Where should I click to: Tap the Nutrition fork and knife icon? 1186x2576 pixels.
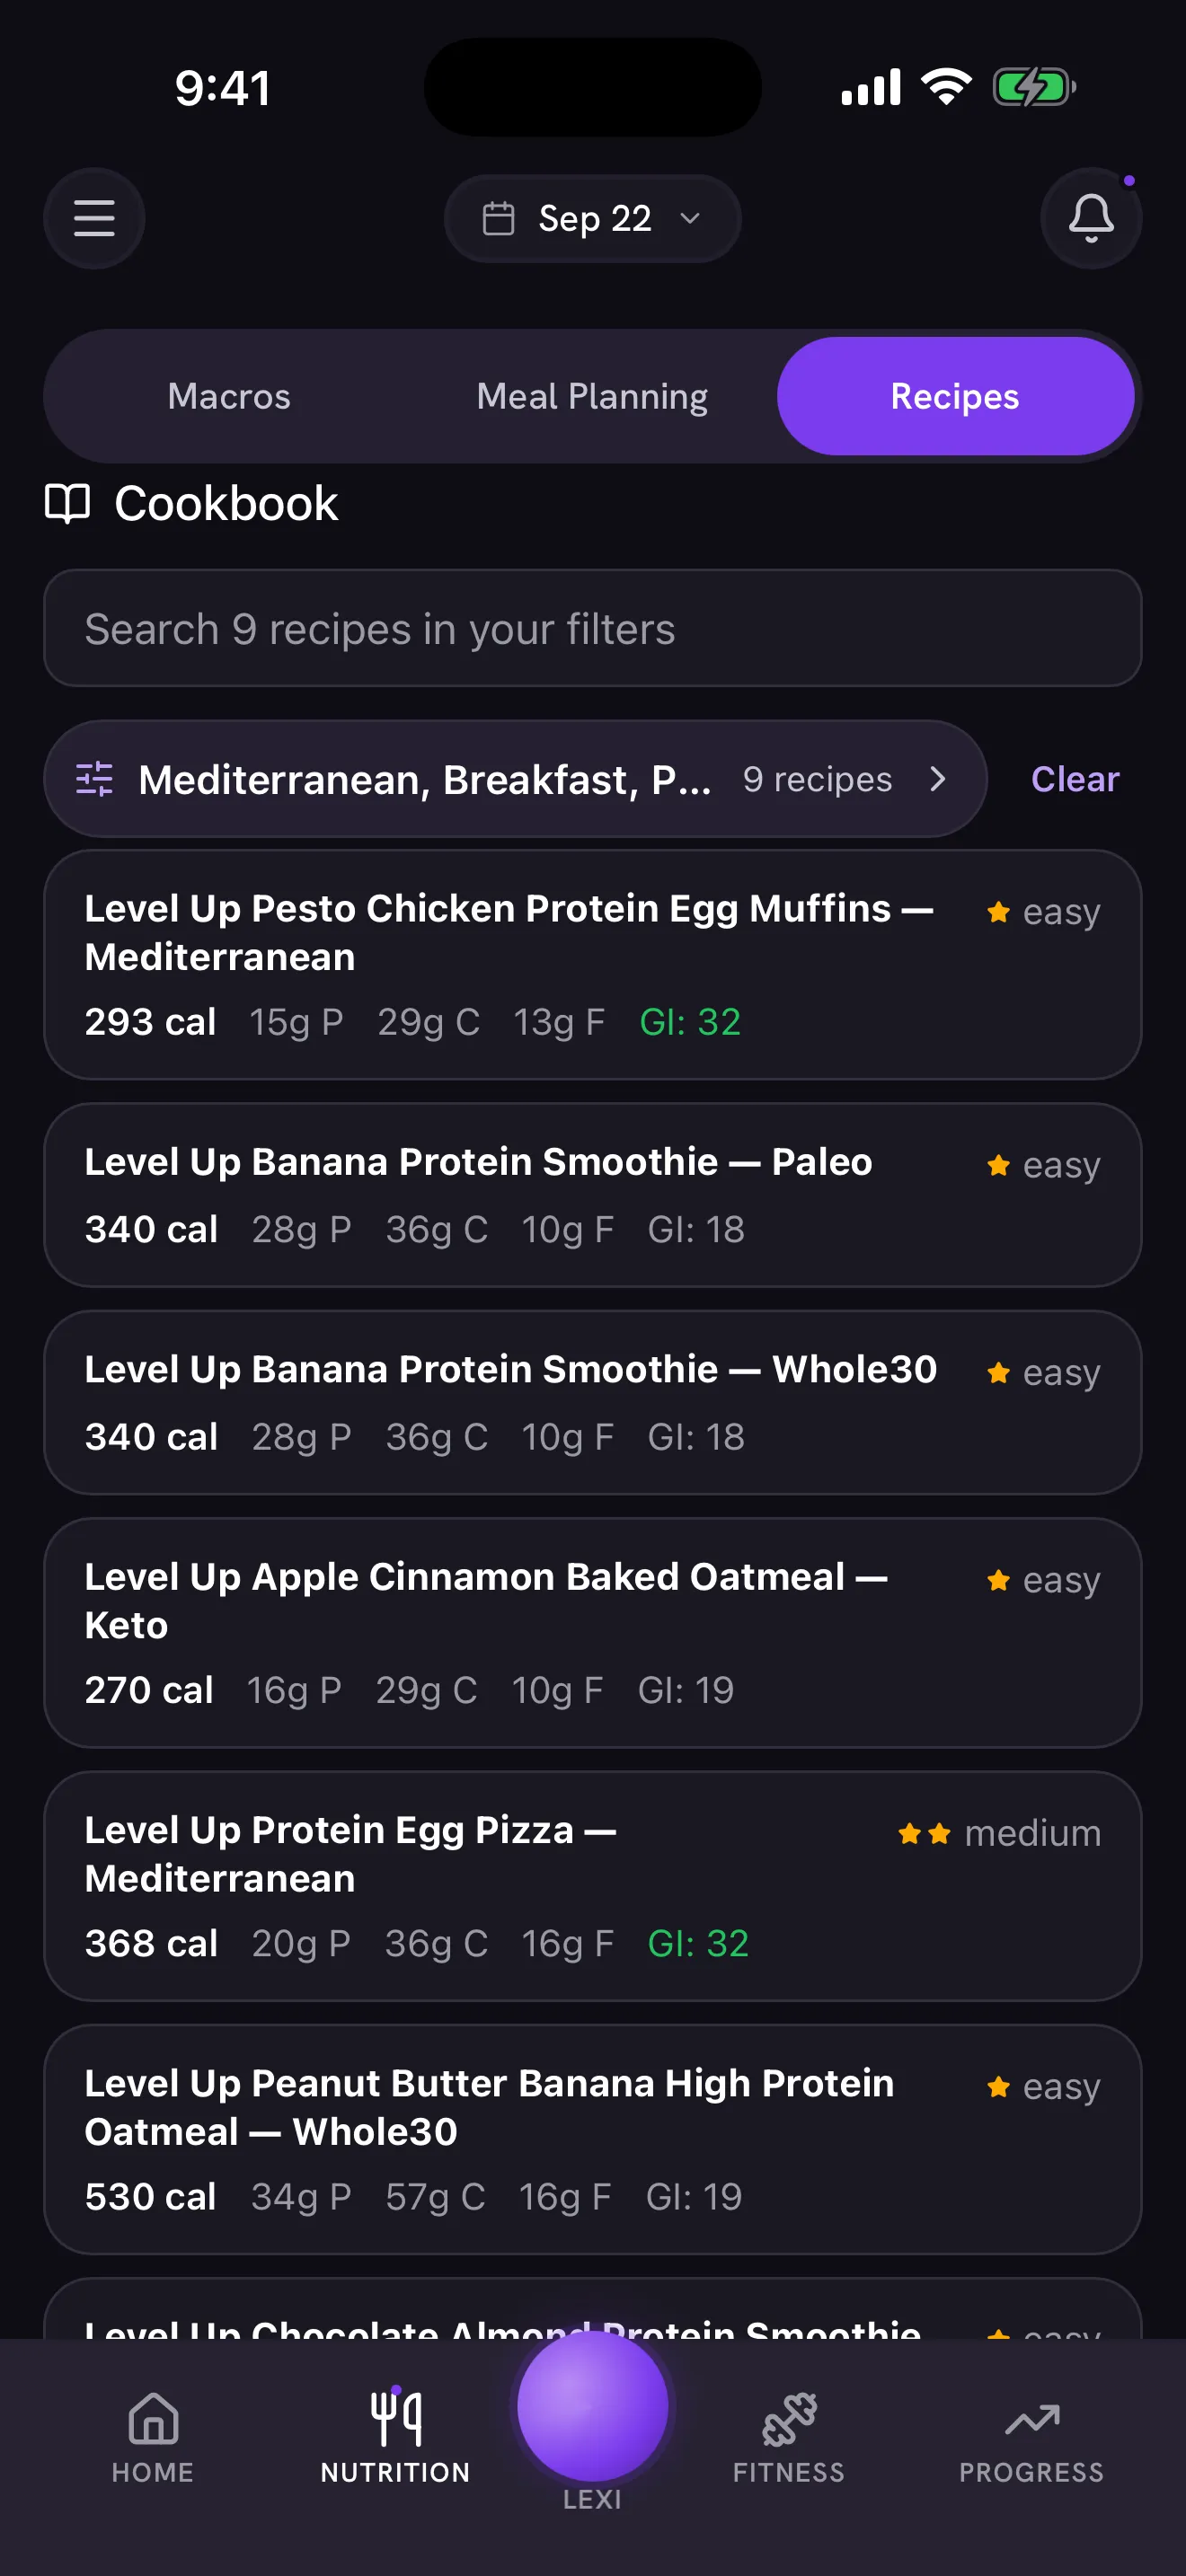pyautogui.click(x=396, y=2417)
